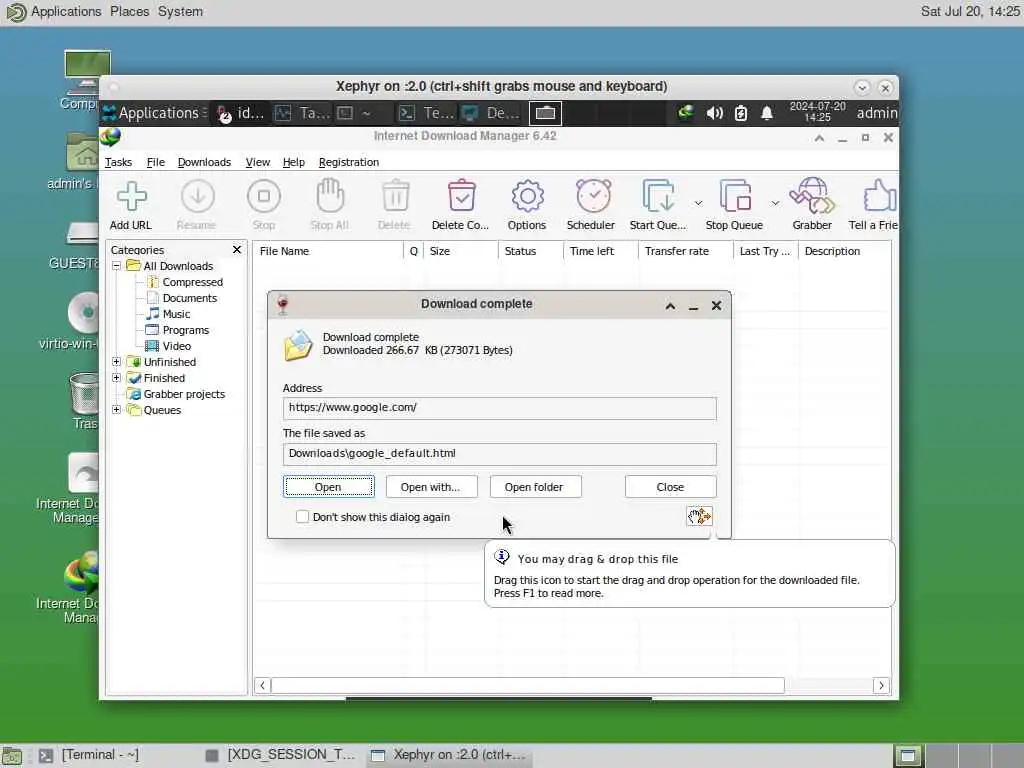Click the Delete trash icon in toolbar
The width and height of the screenshot is (1024, 768).
tap(396, 195)
